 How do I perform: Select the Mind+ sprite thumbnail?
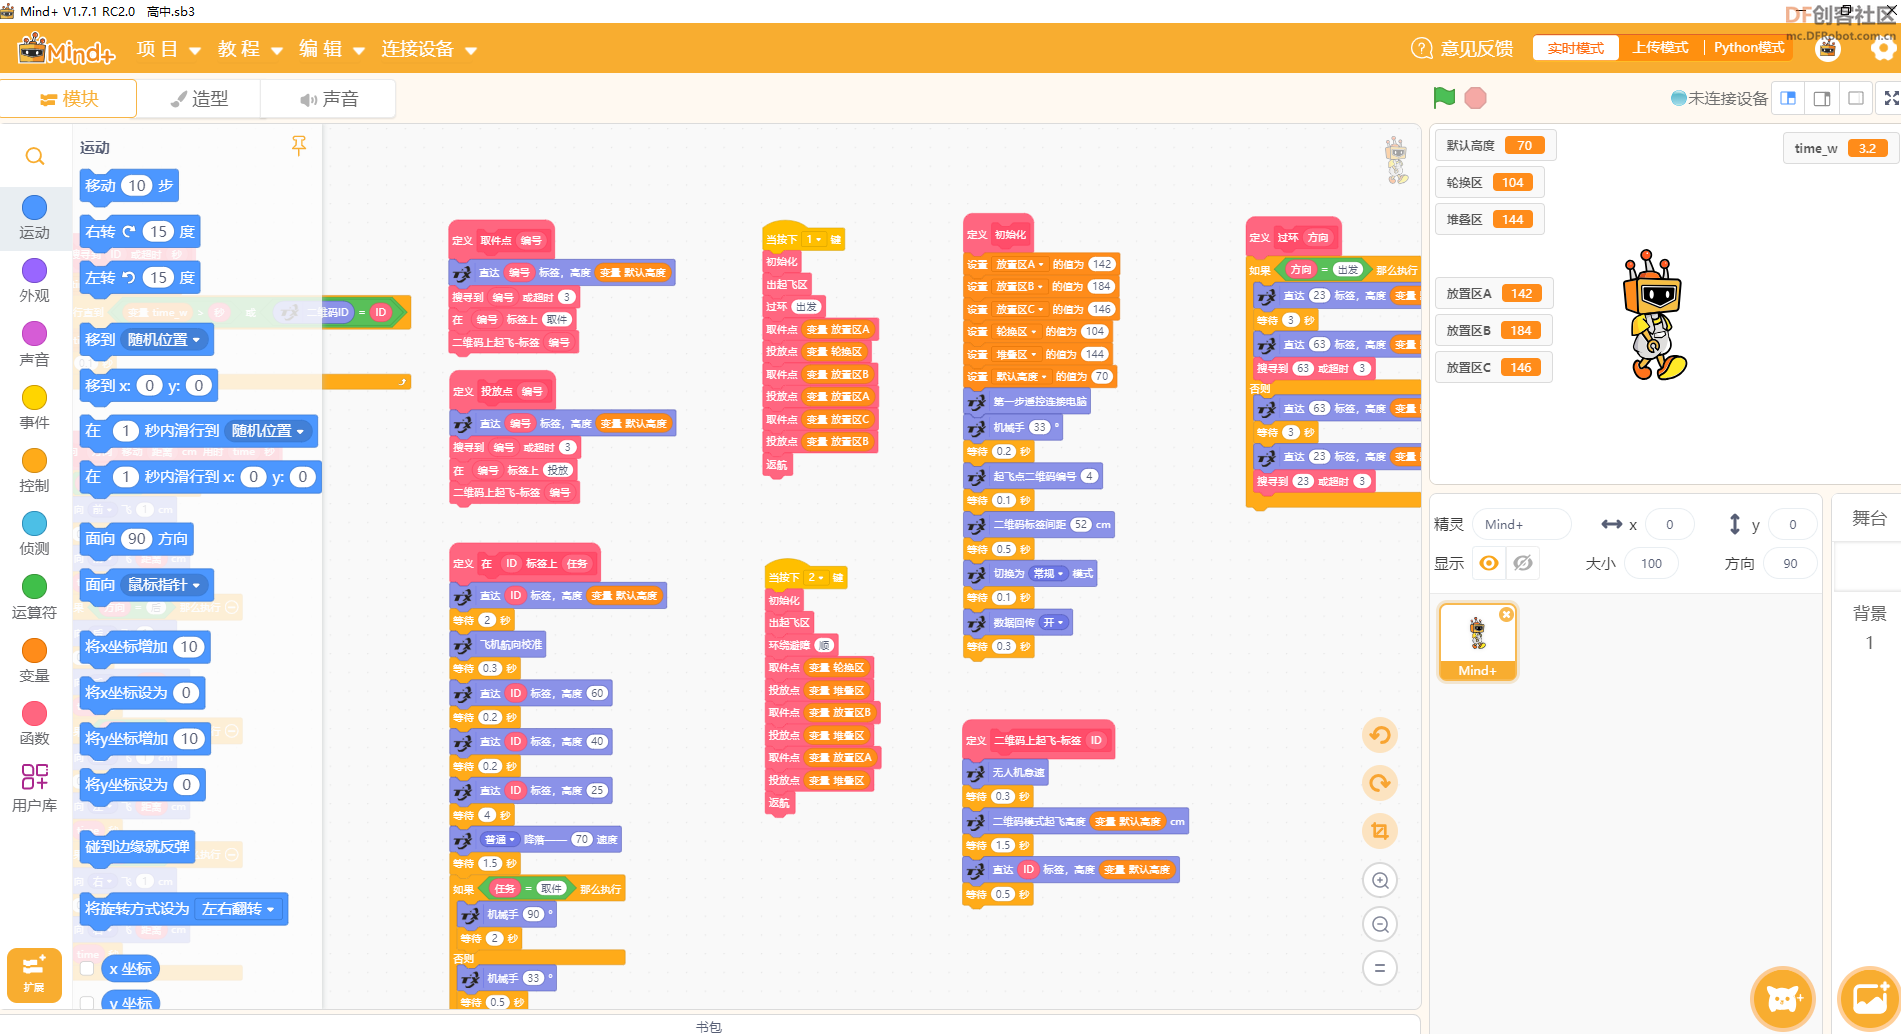point(1478,642)
